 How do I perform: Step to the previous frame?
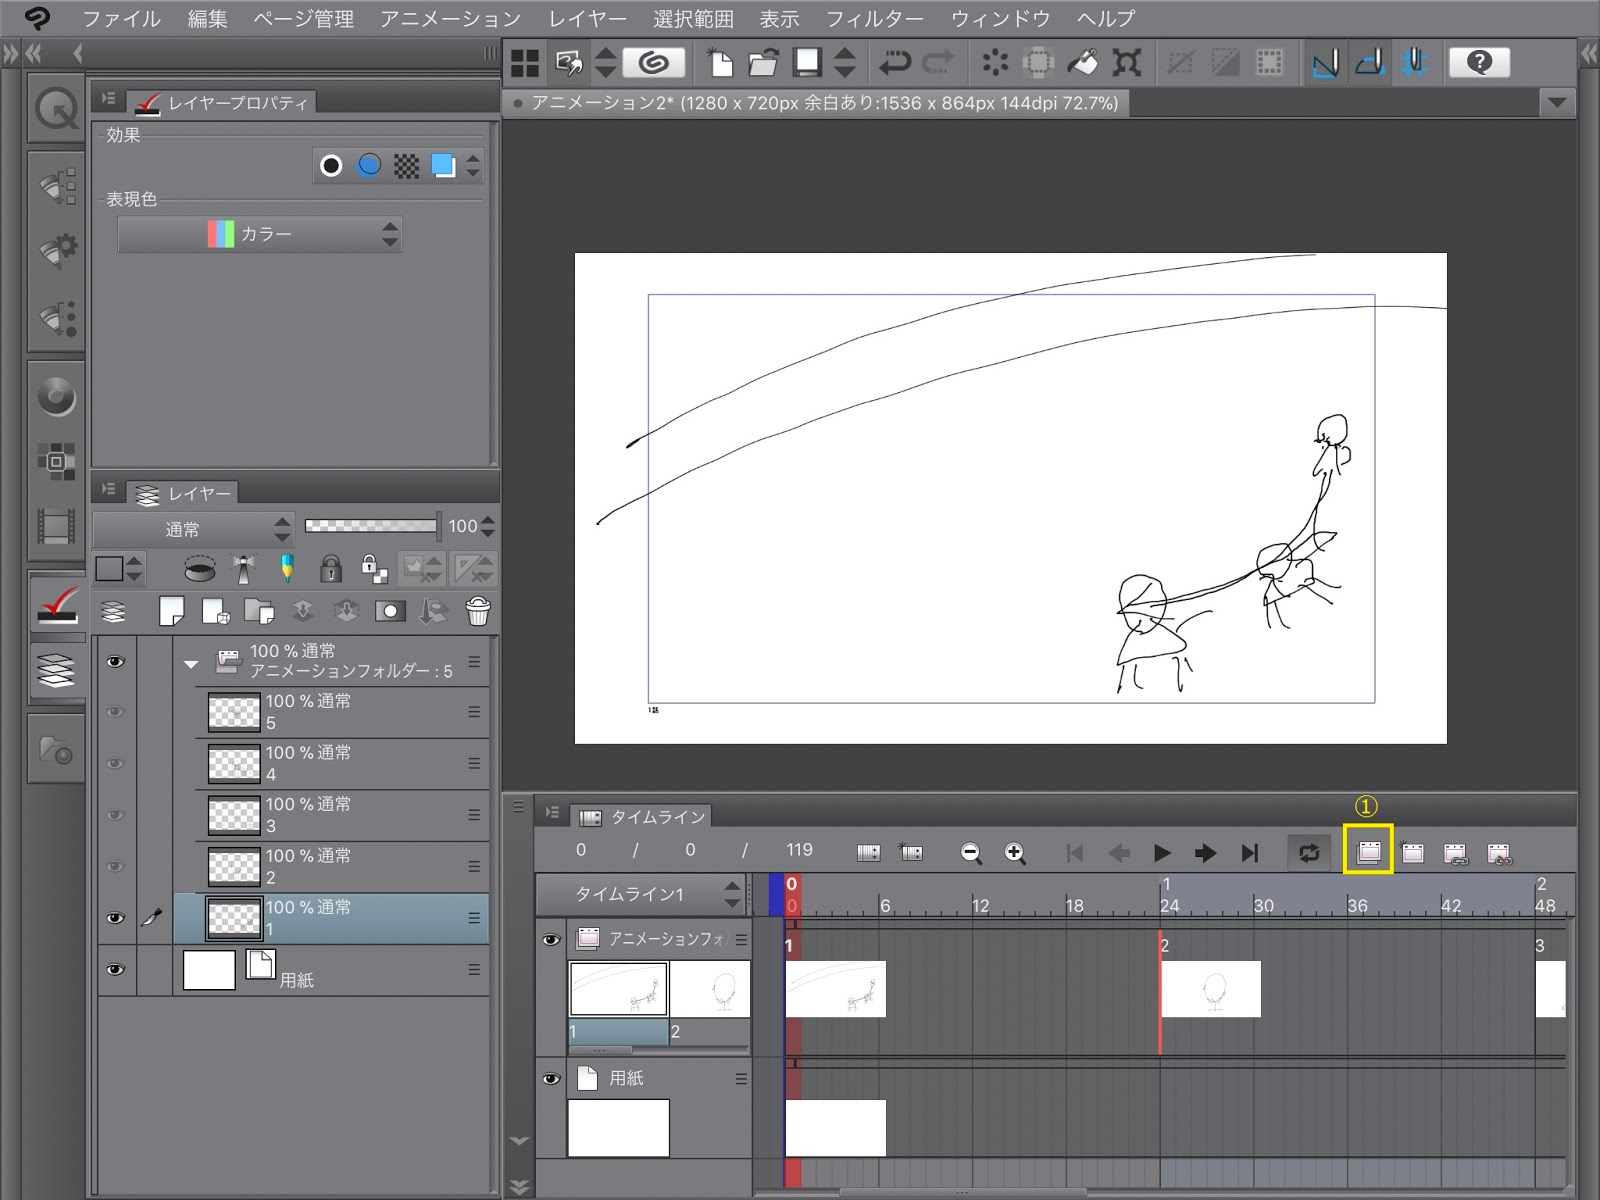click(x=1119, y=853)
